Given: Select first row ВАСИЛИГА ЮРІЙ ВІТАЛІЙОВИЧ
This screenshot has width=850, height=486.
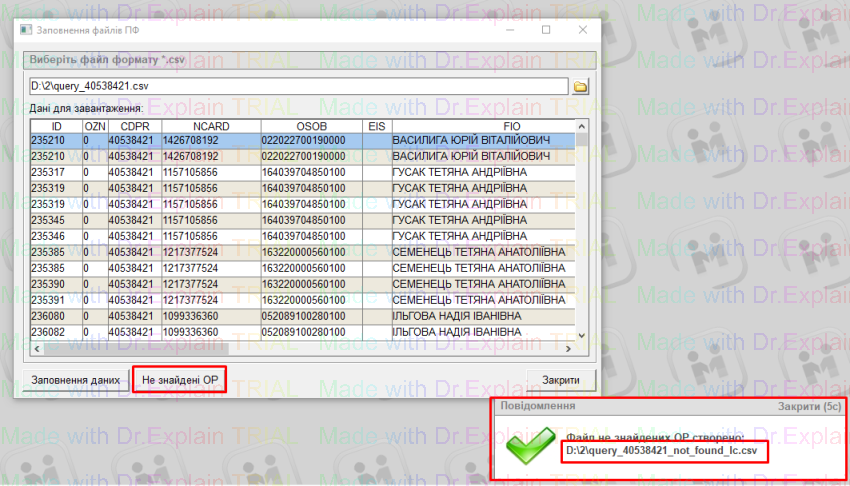Looking at the screenshot, I should click(470, 141).
